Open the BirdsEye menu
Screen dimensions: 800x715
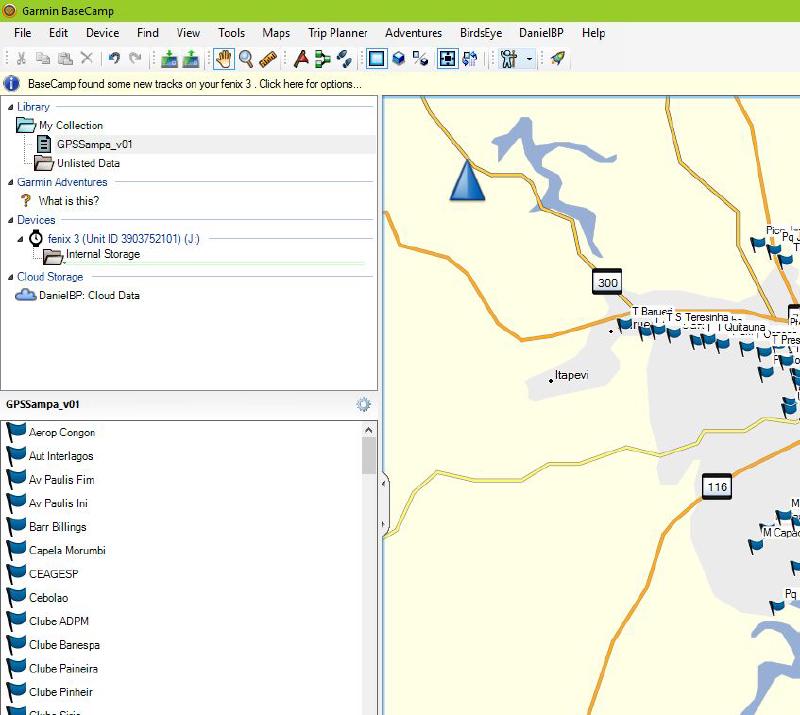(481, 33)
